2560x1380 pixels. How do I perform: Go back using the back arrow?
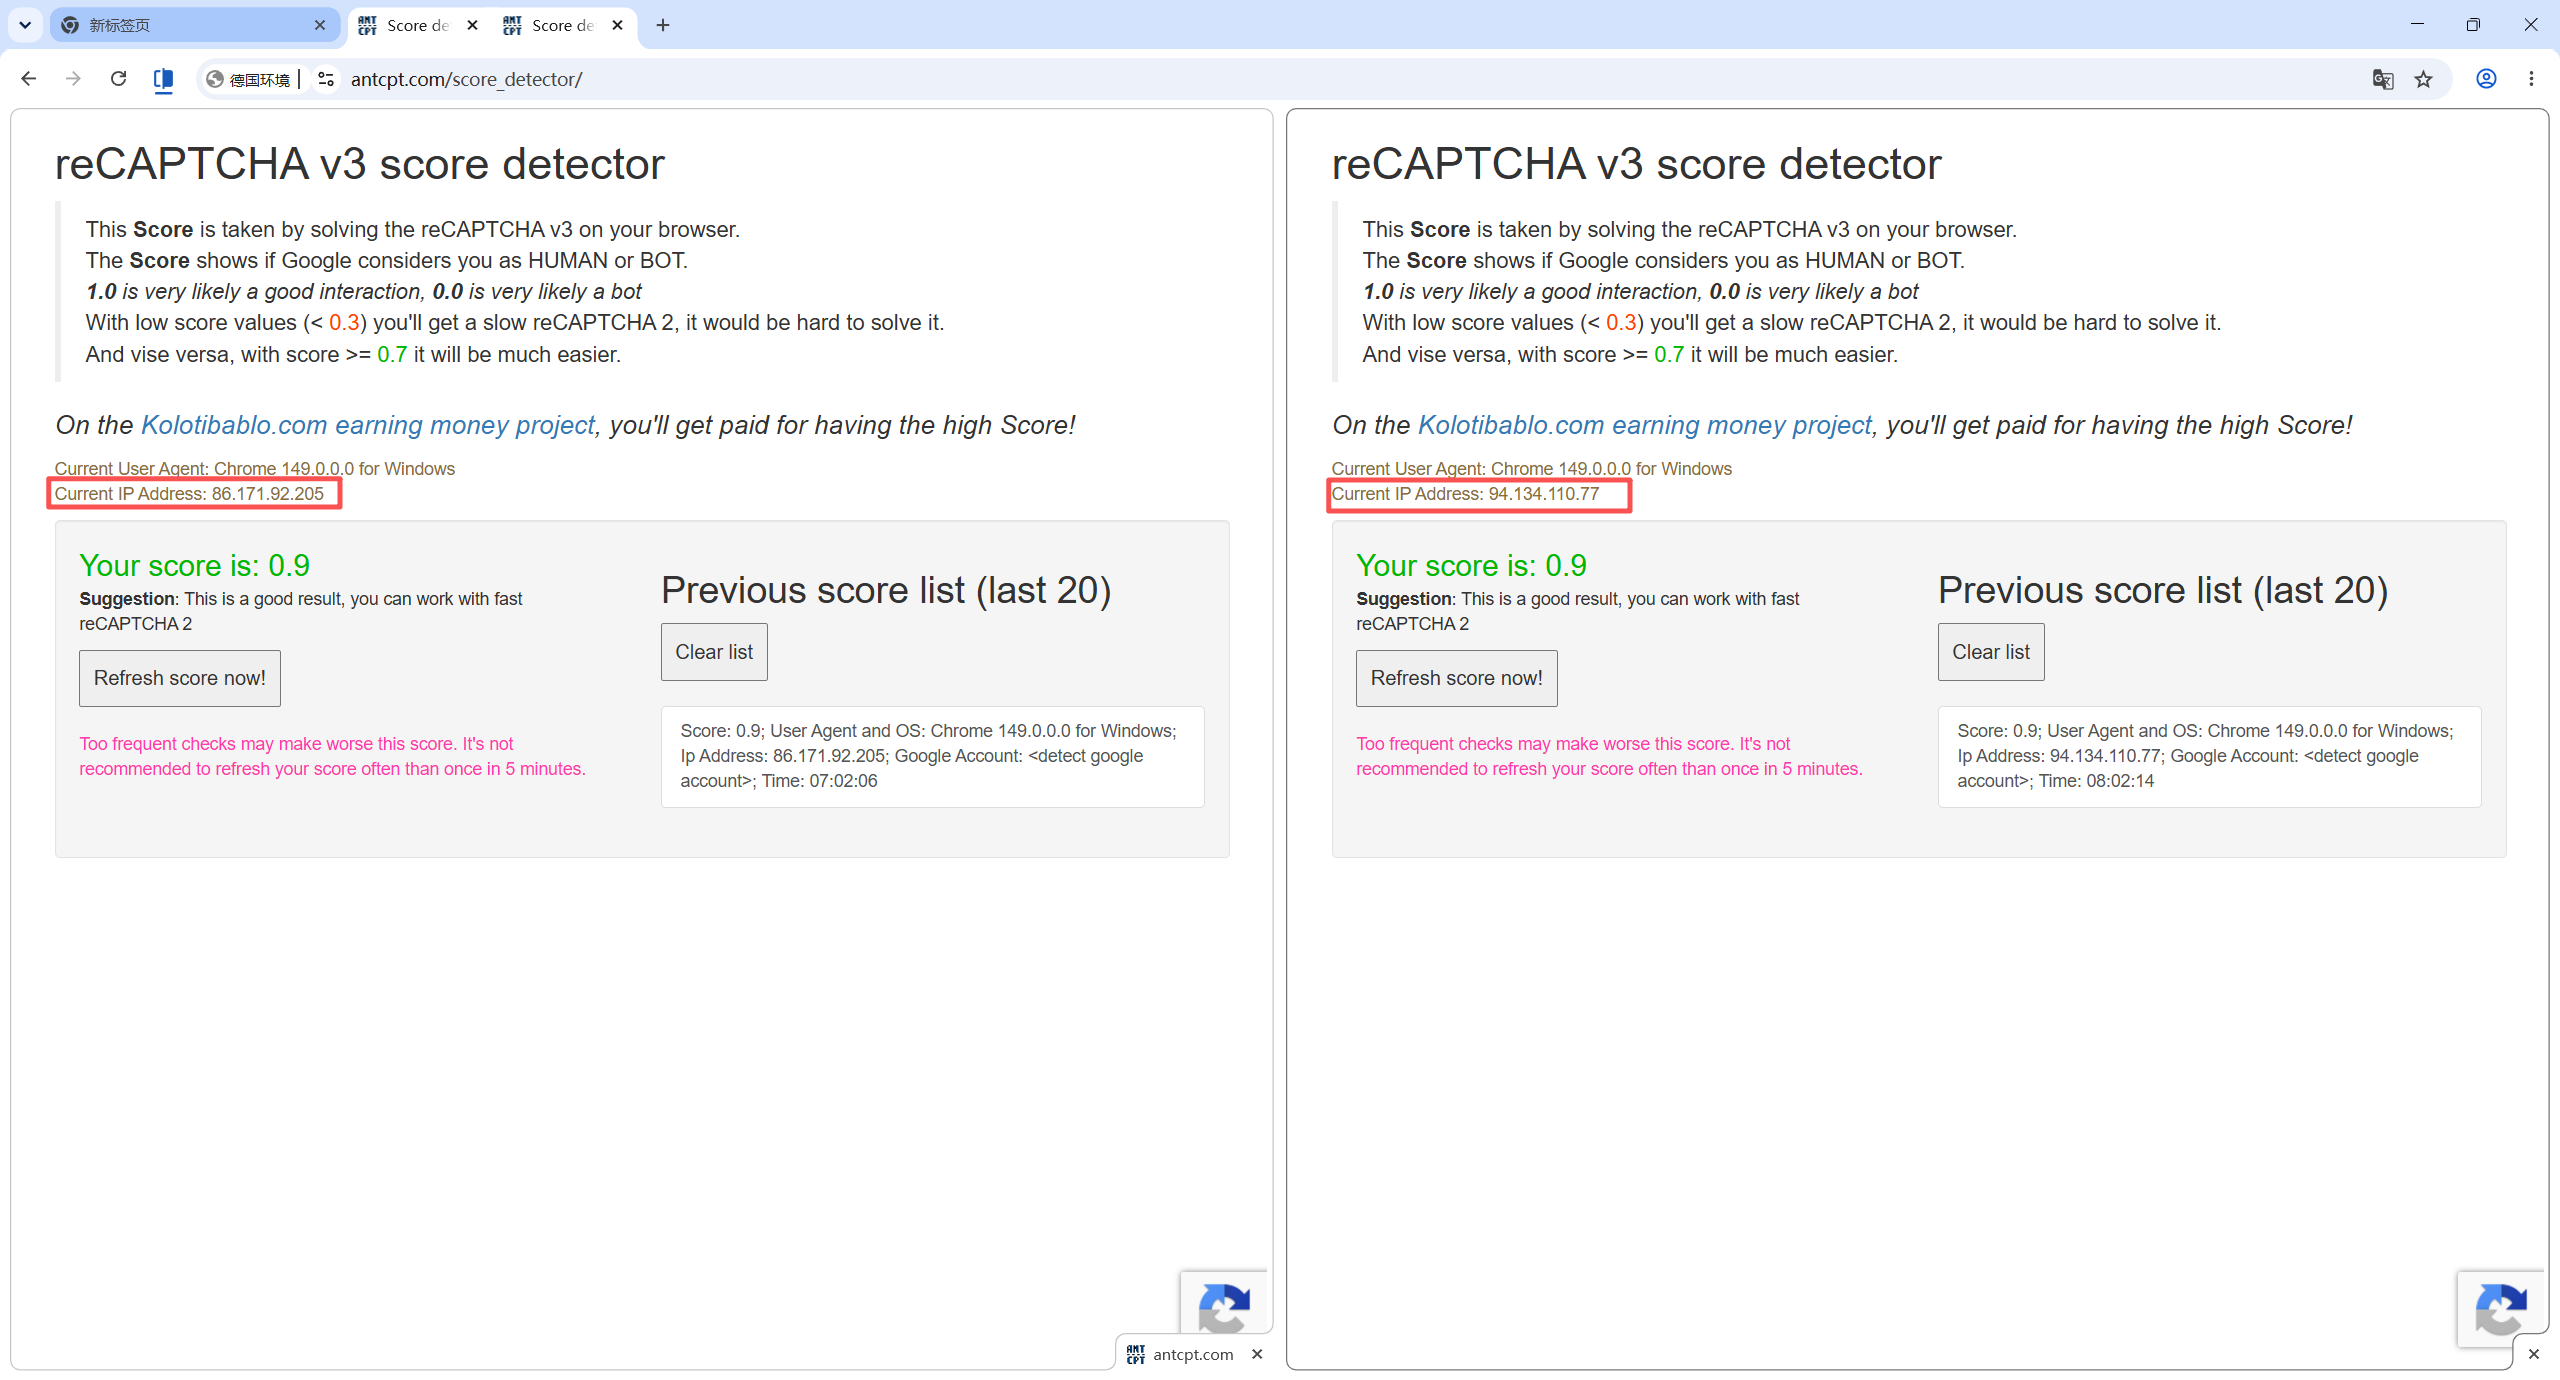click(29, 79)
